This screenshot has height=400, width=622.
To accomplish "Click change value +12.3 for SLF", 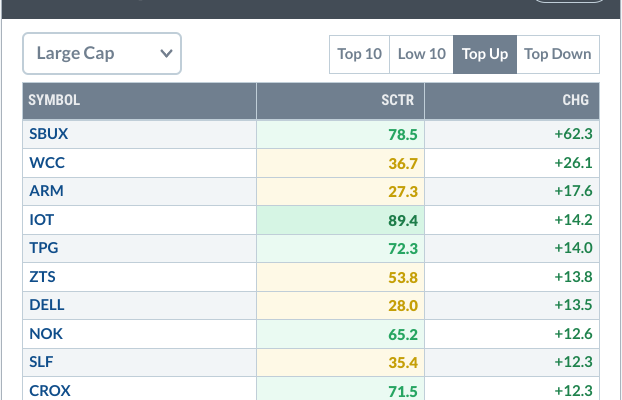I will 573,362.
